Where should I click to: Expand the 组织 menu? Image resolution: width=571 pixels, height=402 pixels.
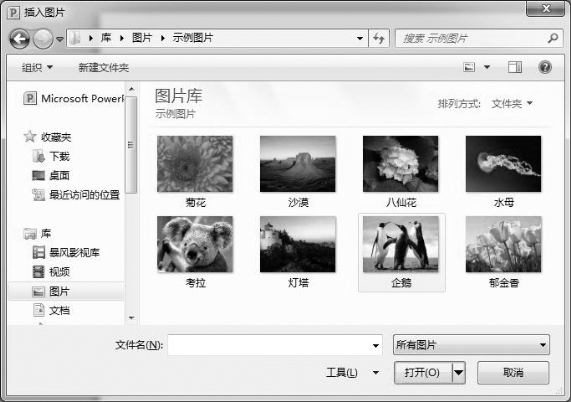point(37,67)
